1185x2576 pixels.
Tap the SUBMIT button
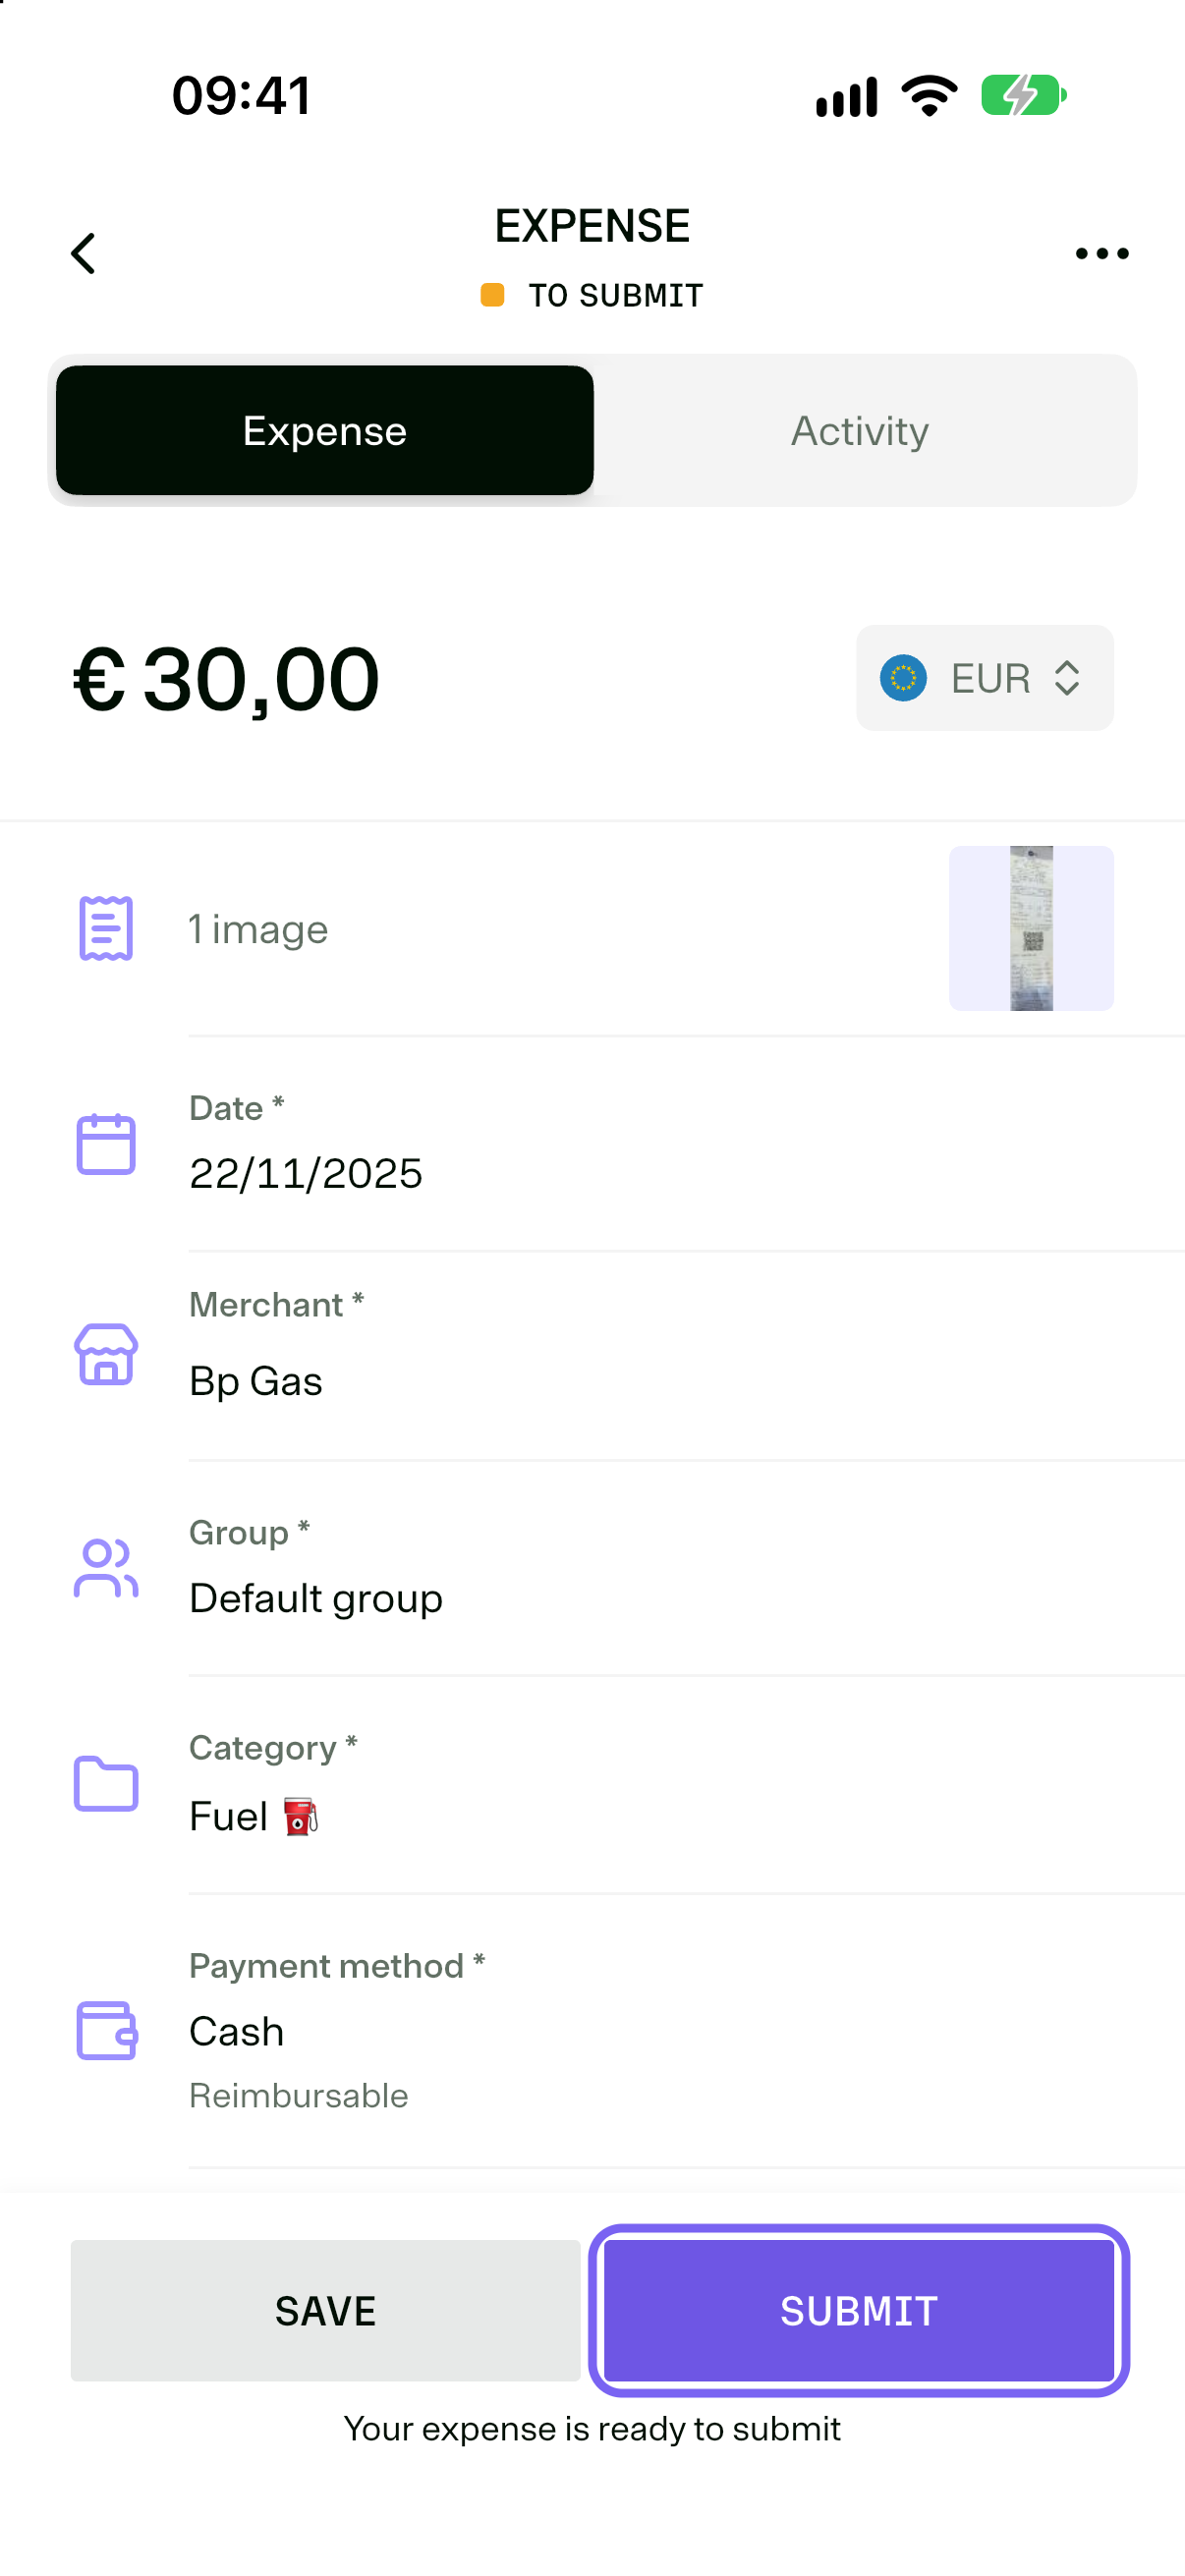859,2311
